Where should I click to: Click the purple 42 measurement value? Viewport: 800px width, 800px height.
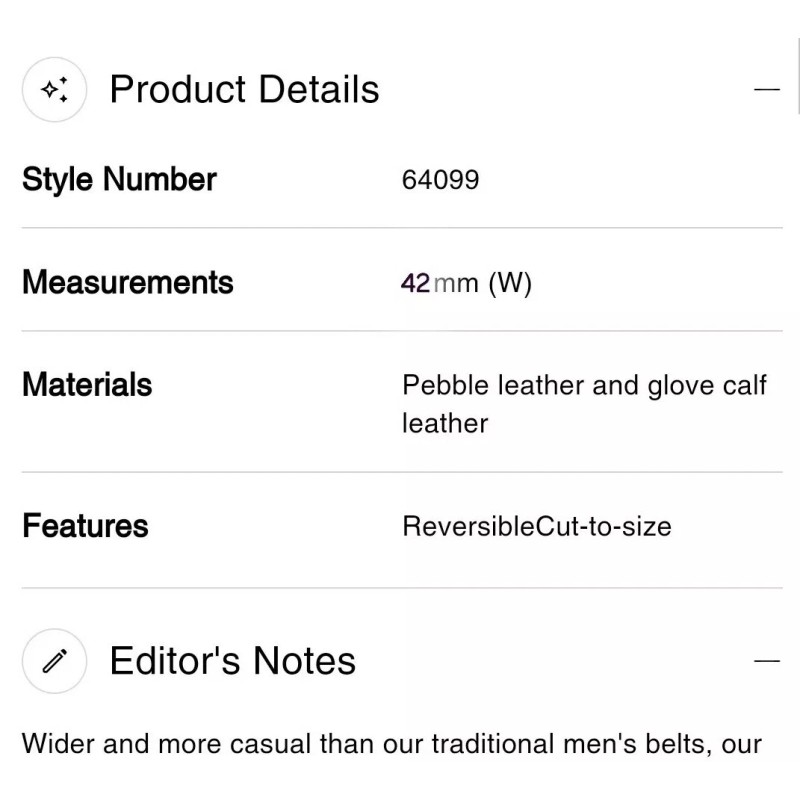tap(415, 283)
